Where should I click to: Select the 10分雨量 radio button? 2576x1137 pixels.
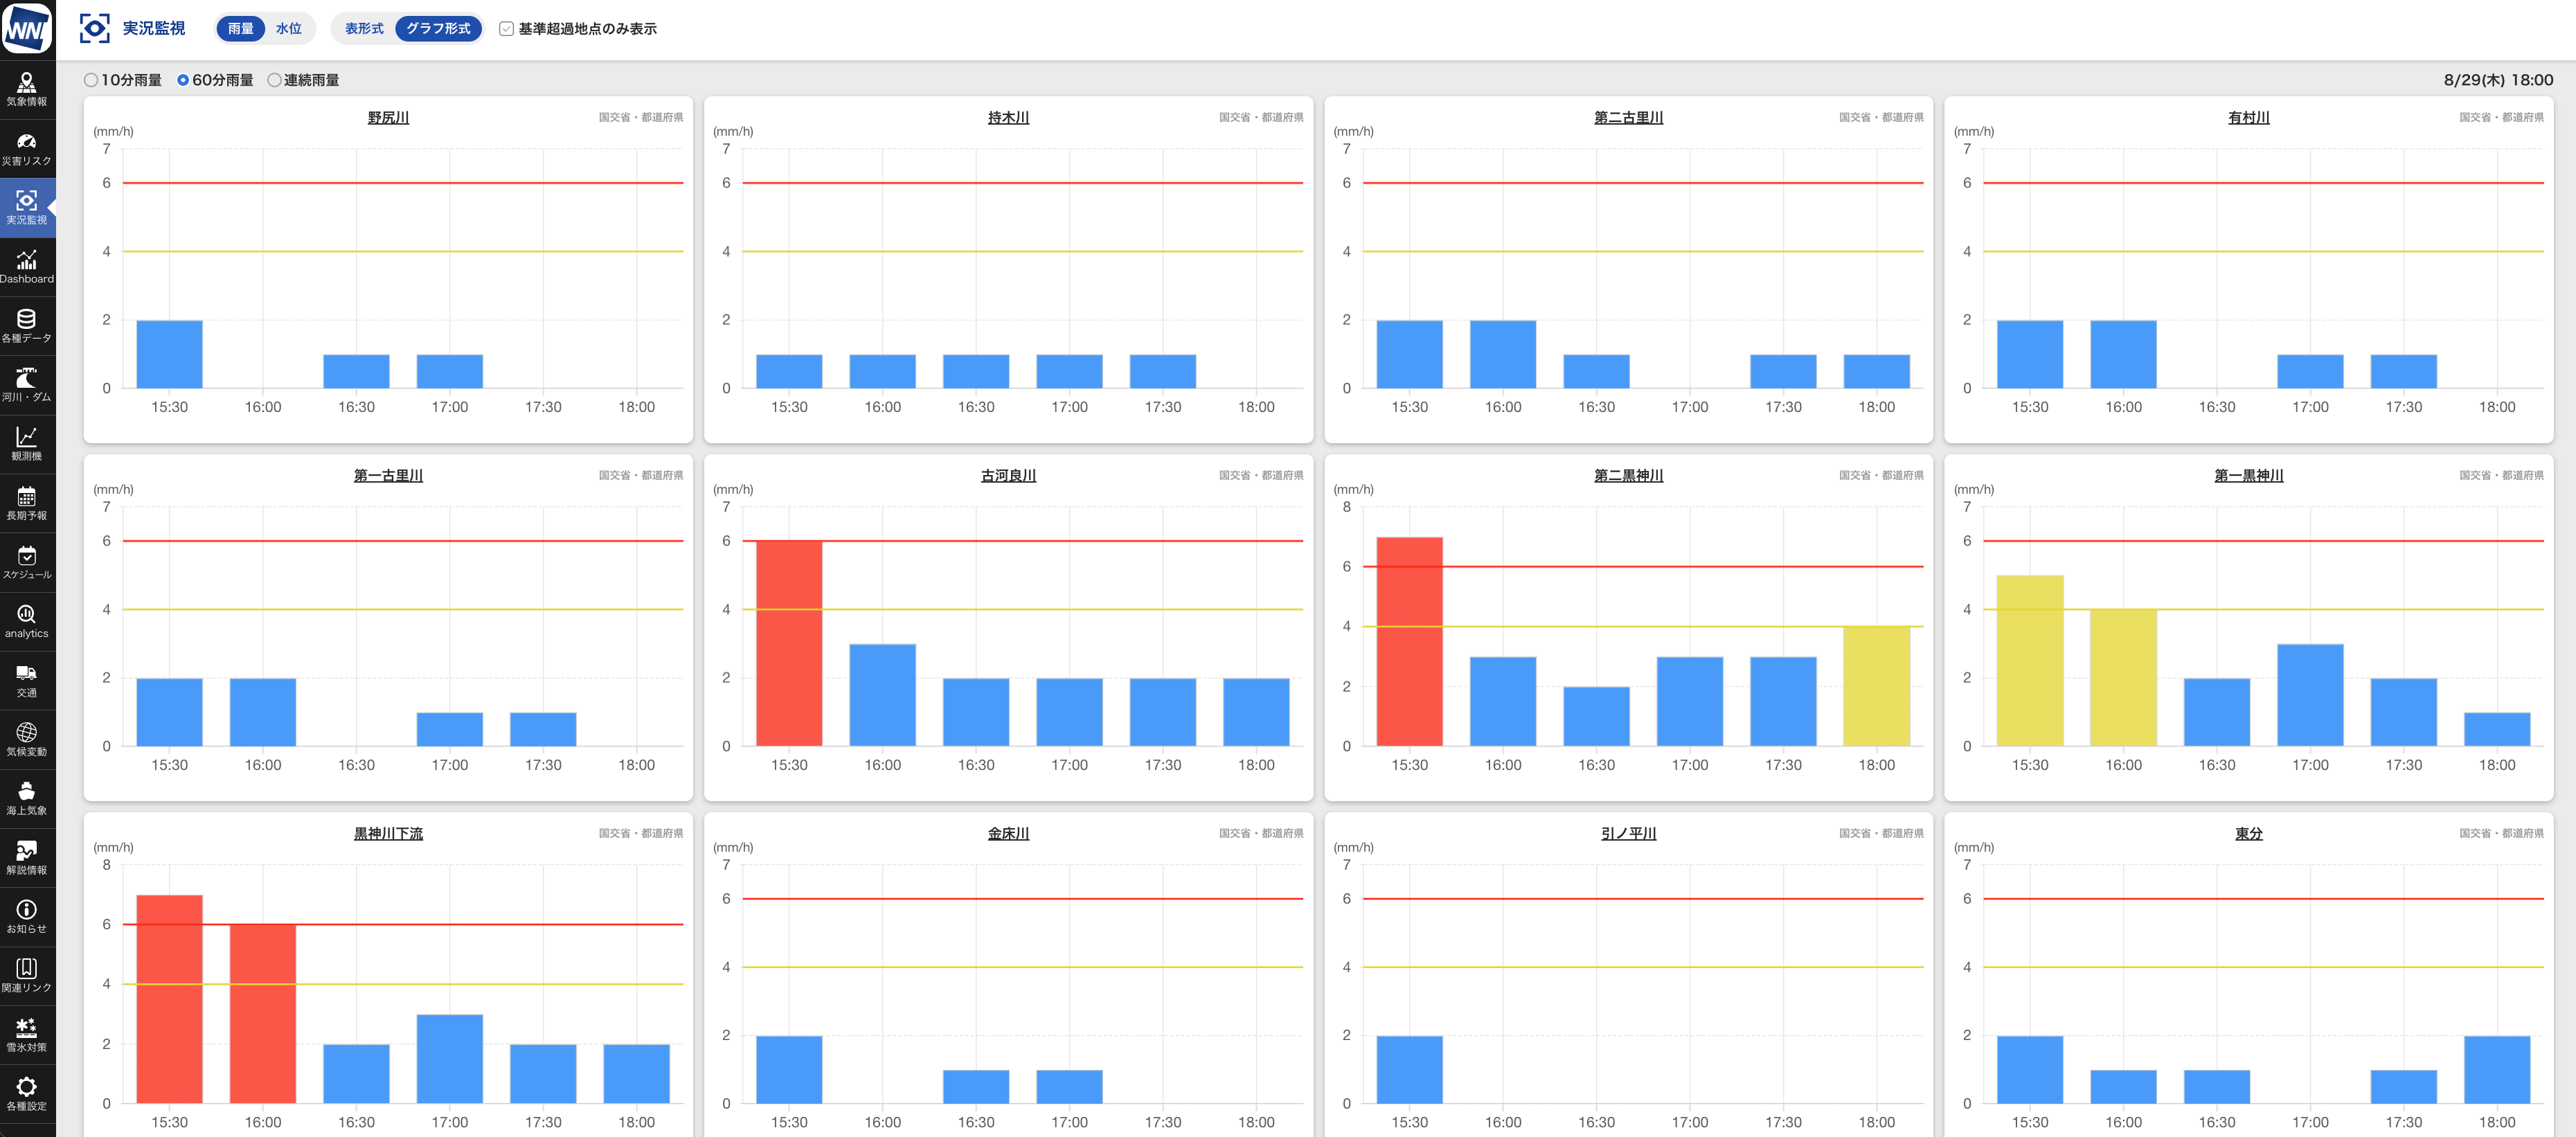pos(91,80)
